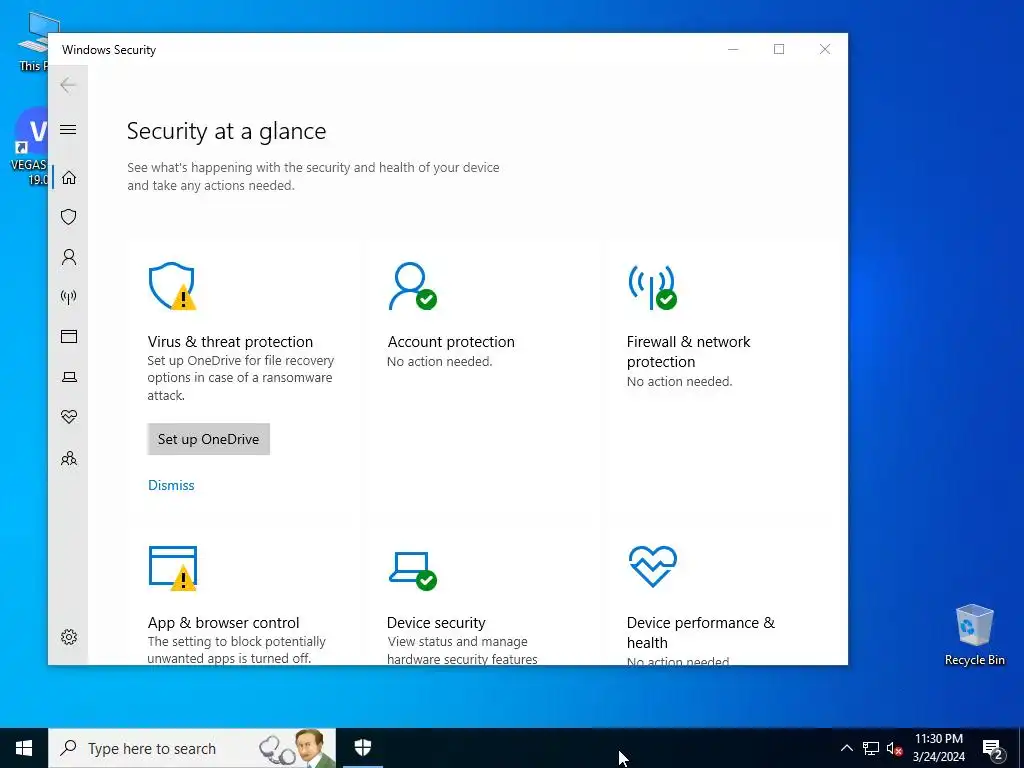1024x768 pixels.
Task: Expand the hamburger navigation menu
Action: (68, 129)
